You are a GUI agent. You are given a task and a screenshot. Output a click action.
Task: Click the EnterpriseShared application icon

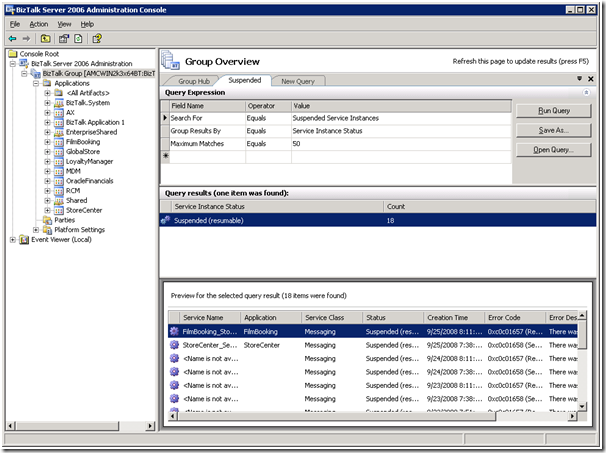click(x=59, y=132)
